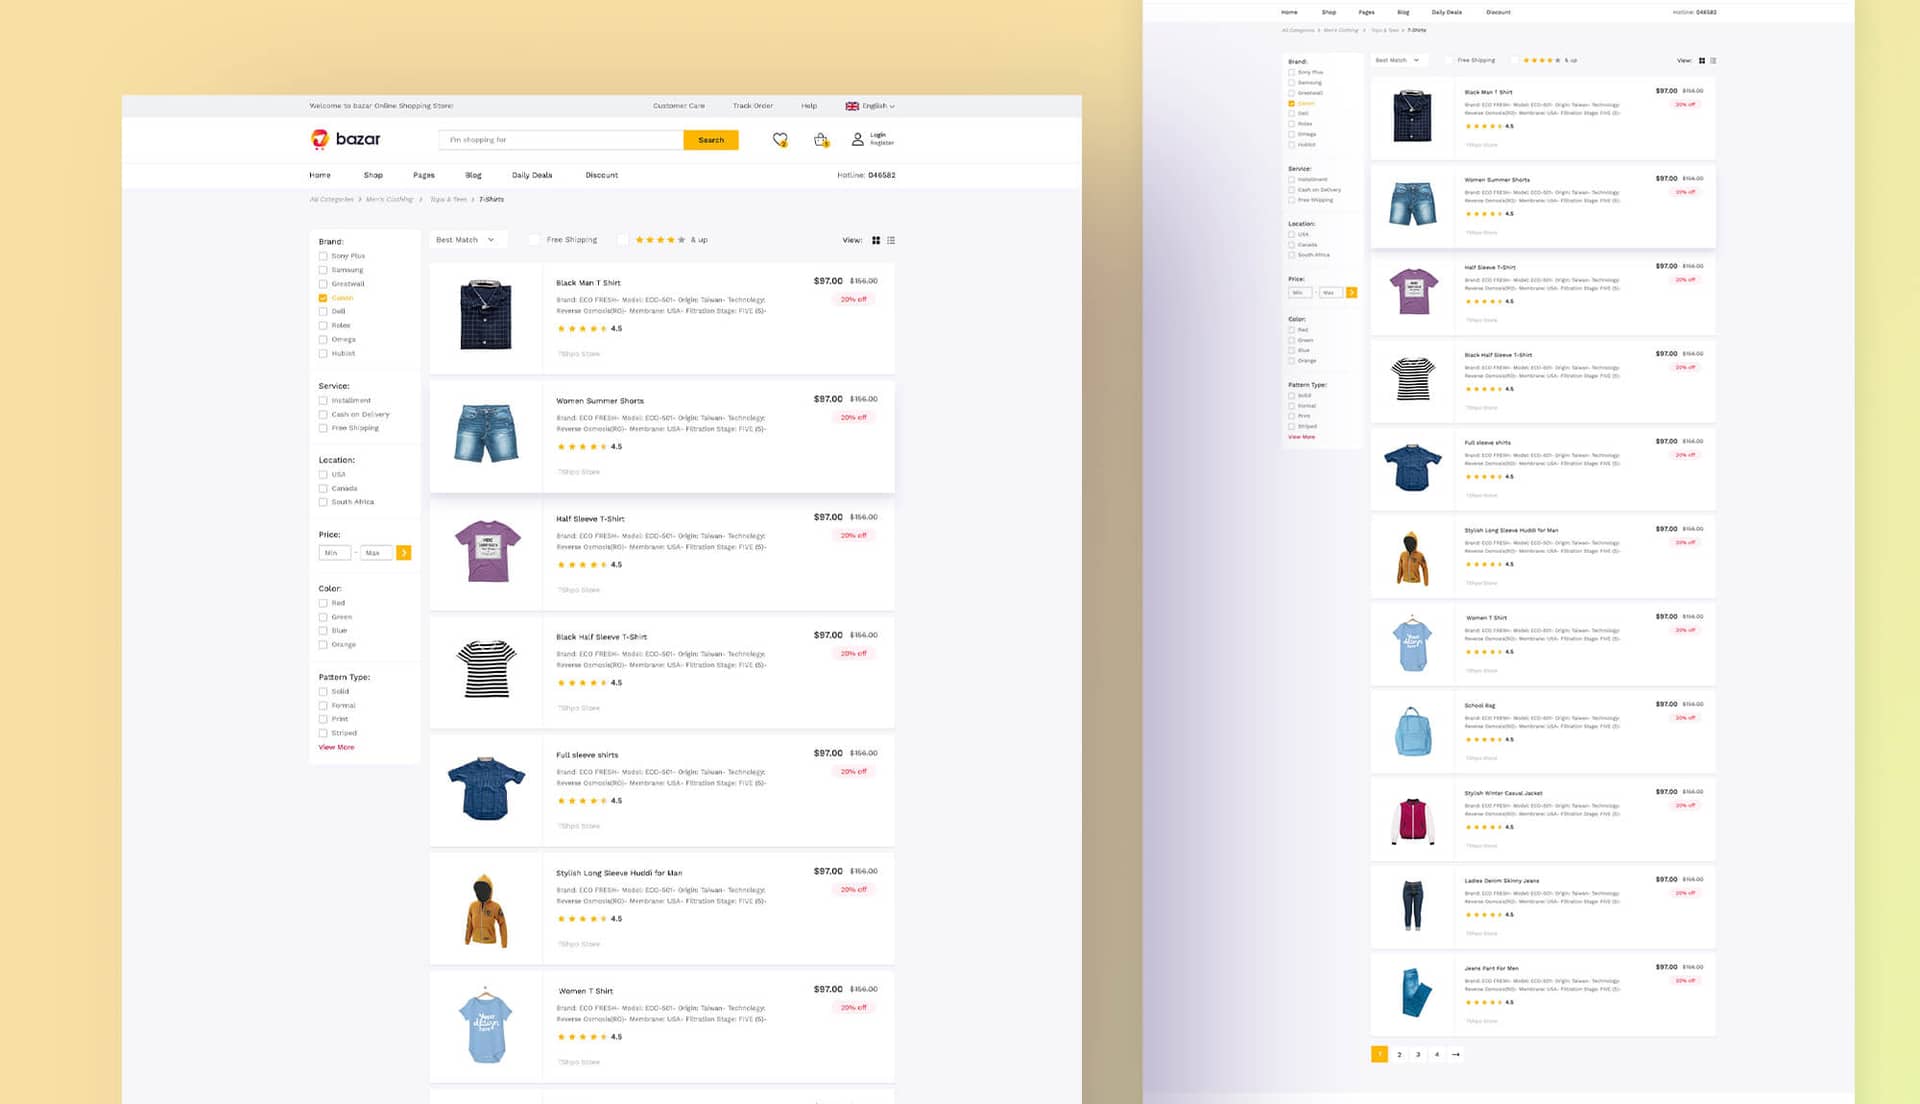Open the Customer Care link

point(679,106)
